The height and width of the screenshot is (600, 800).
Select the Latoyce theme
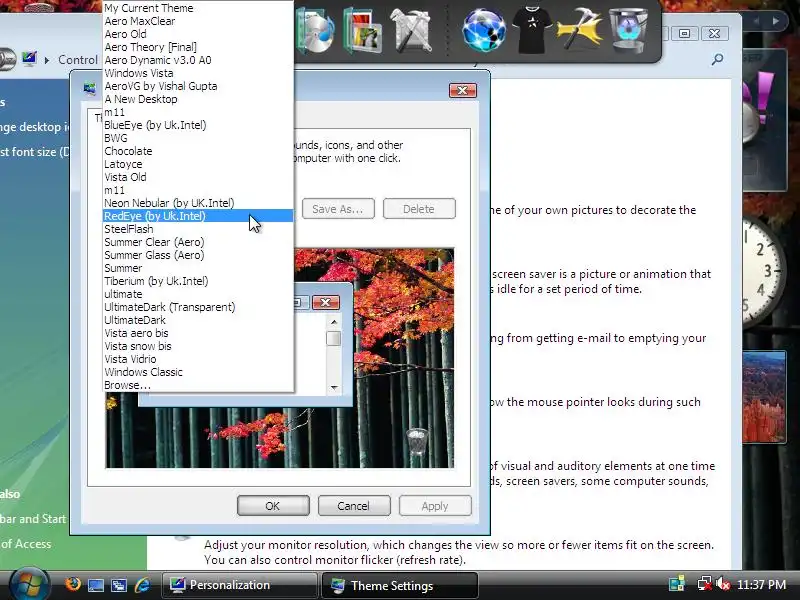click(198, 164)
